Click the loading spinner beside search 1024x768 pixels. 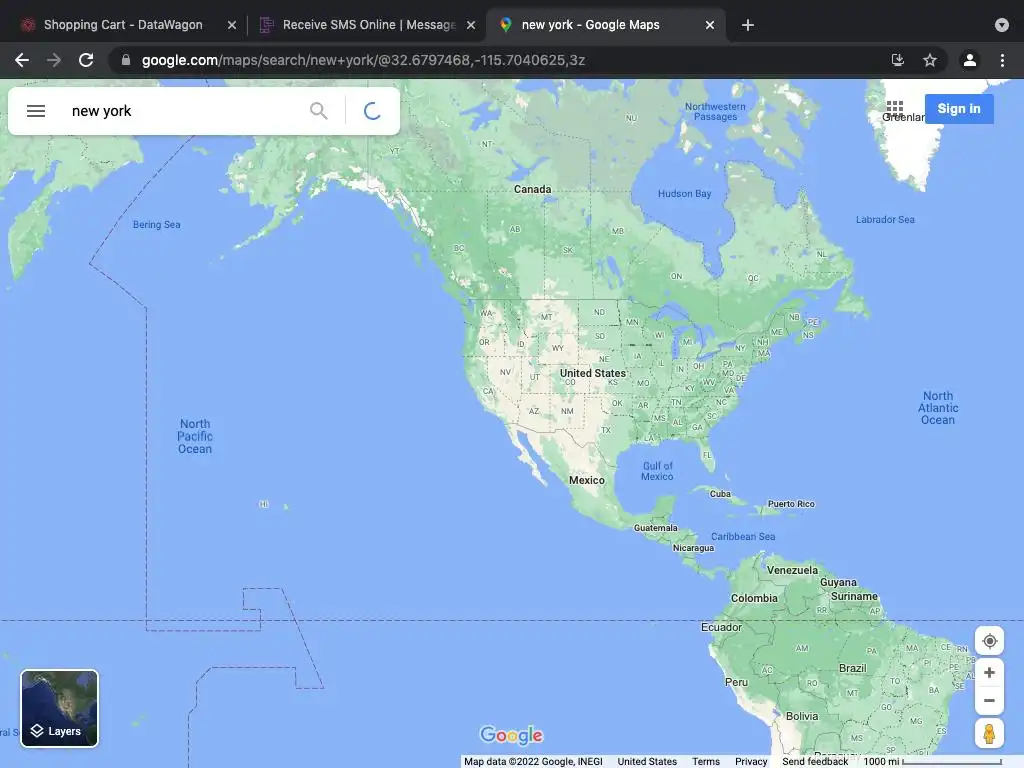372,111
